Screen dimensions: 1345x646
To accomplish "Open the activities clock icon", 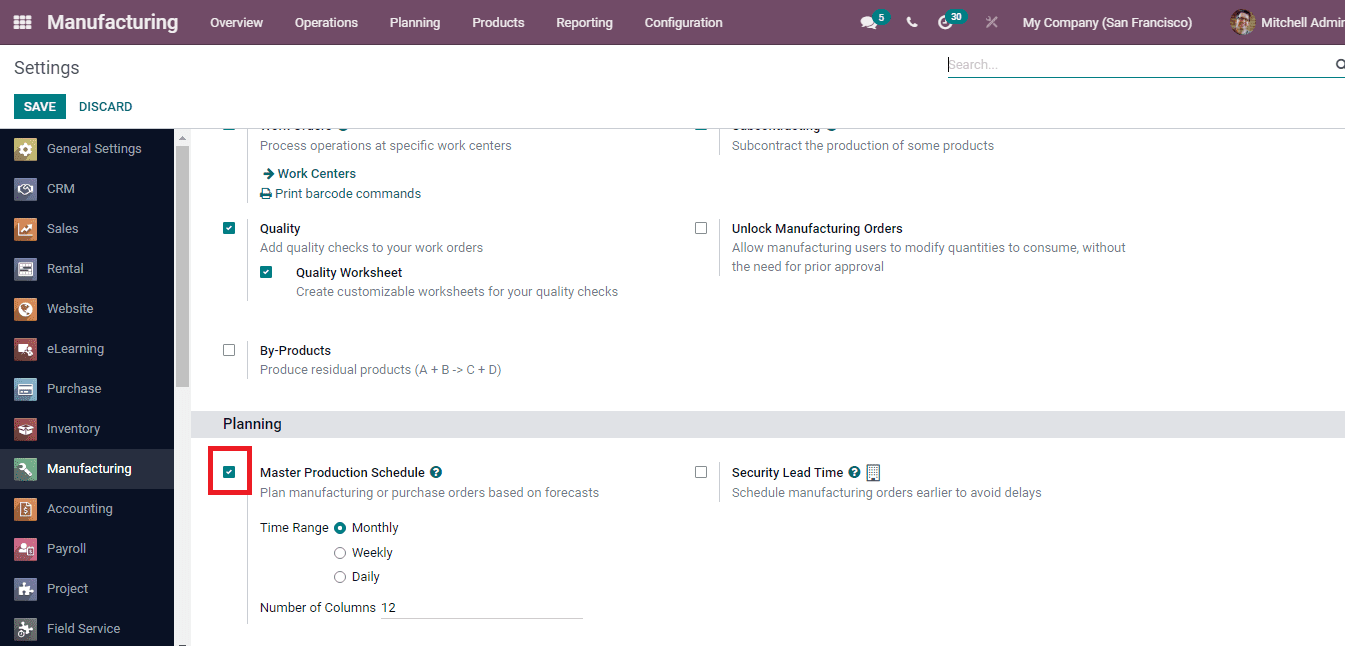I will tap(947, 21).
